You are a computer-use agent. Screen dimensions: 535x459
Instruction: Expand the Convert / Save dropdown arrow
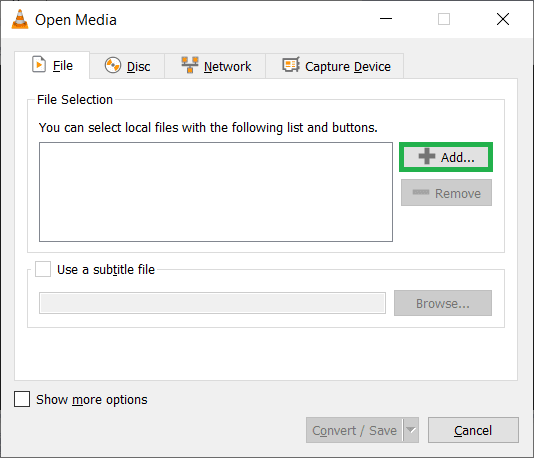[411, 430]
